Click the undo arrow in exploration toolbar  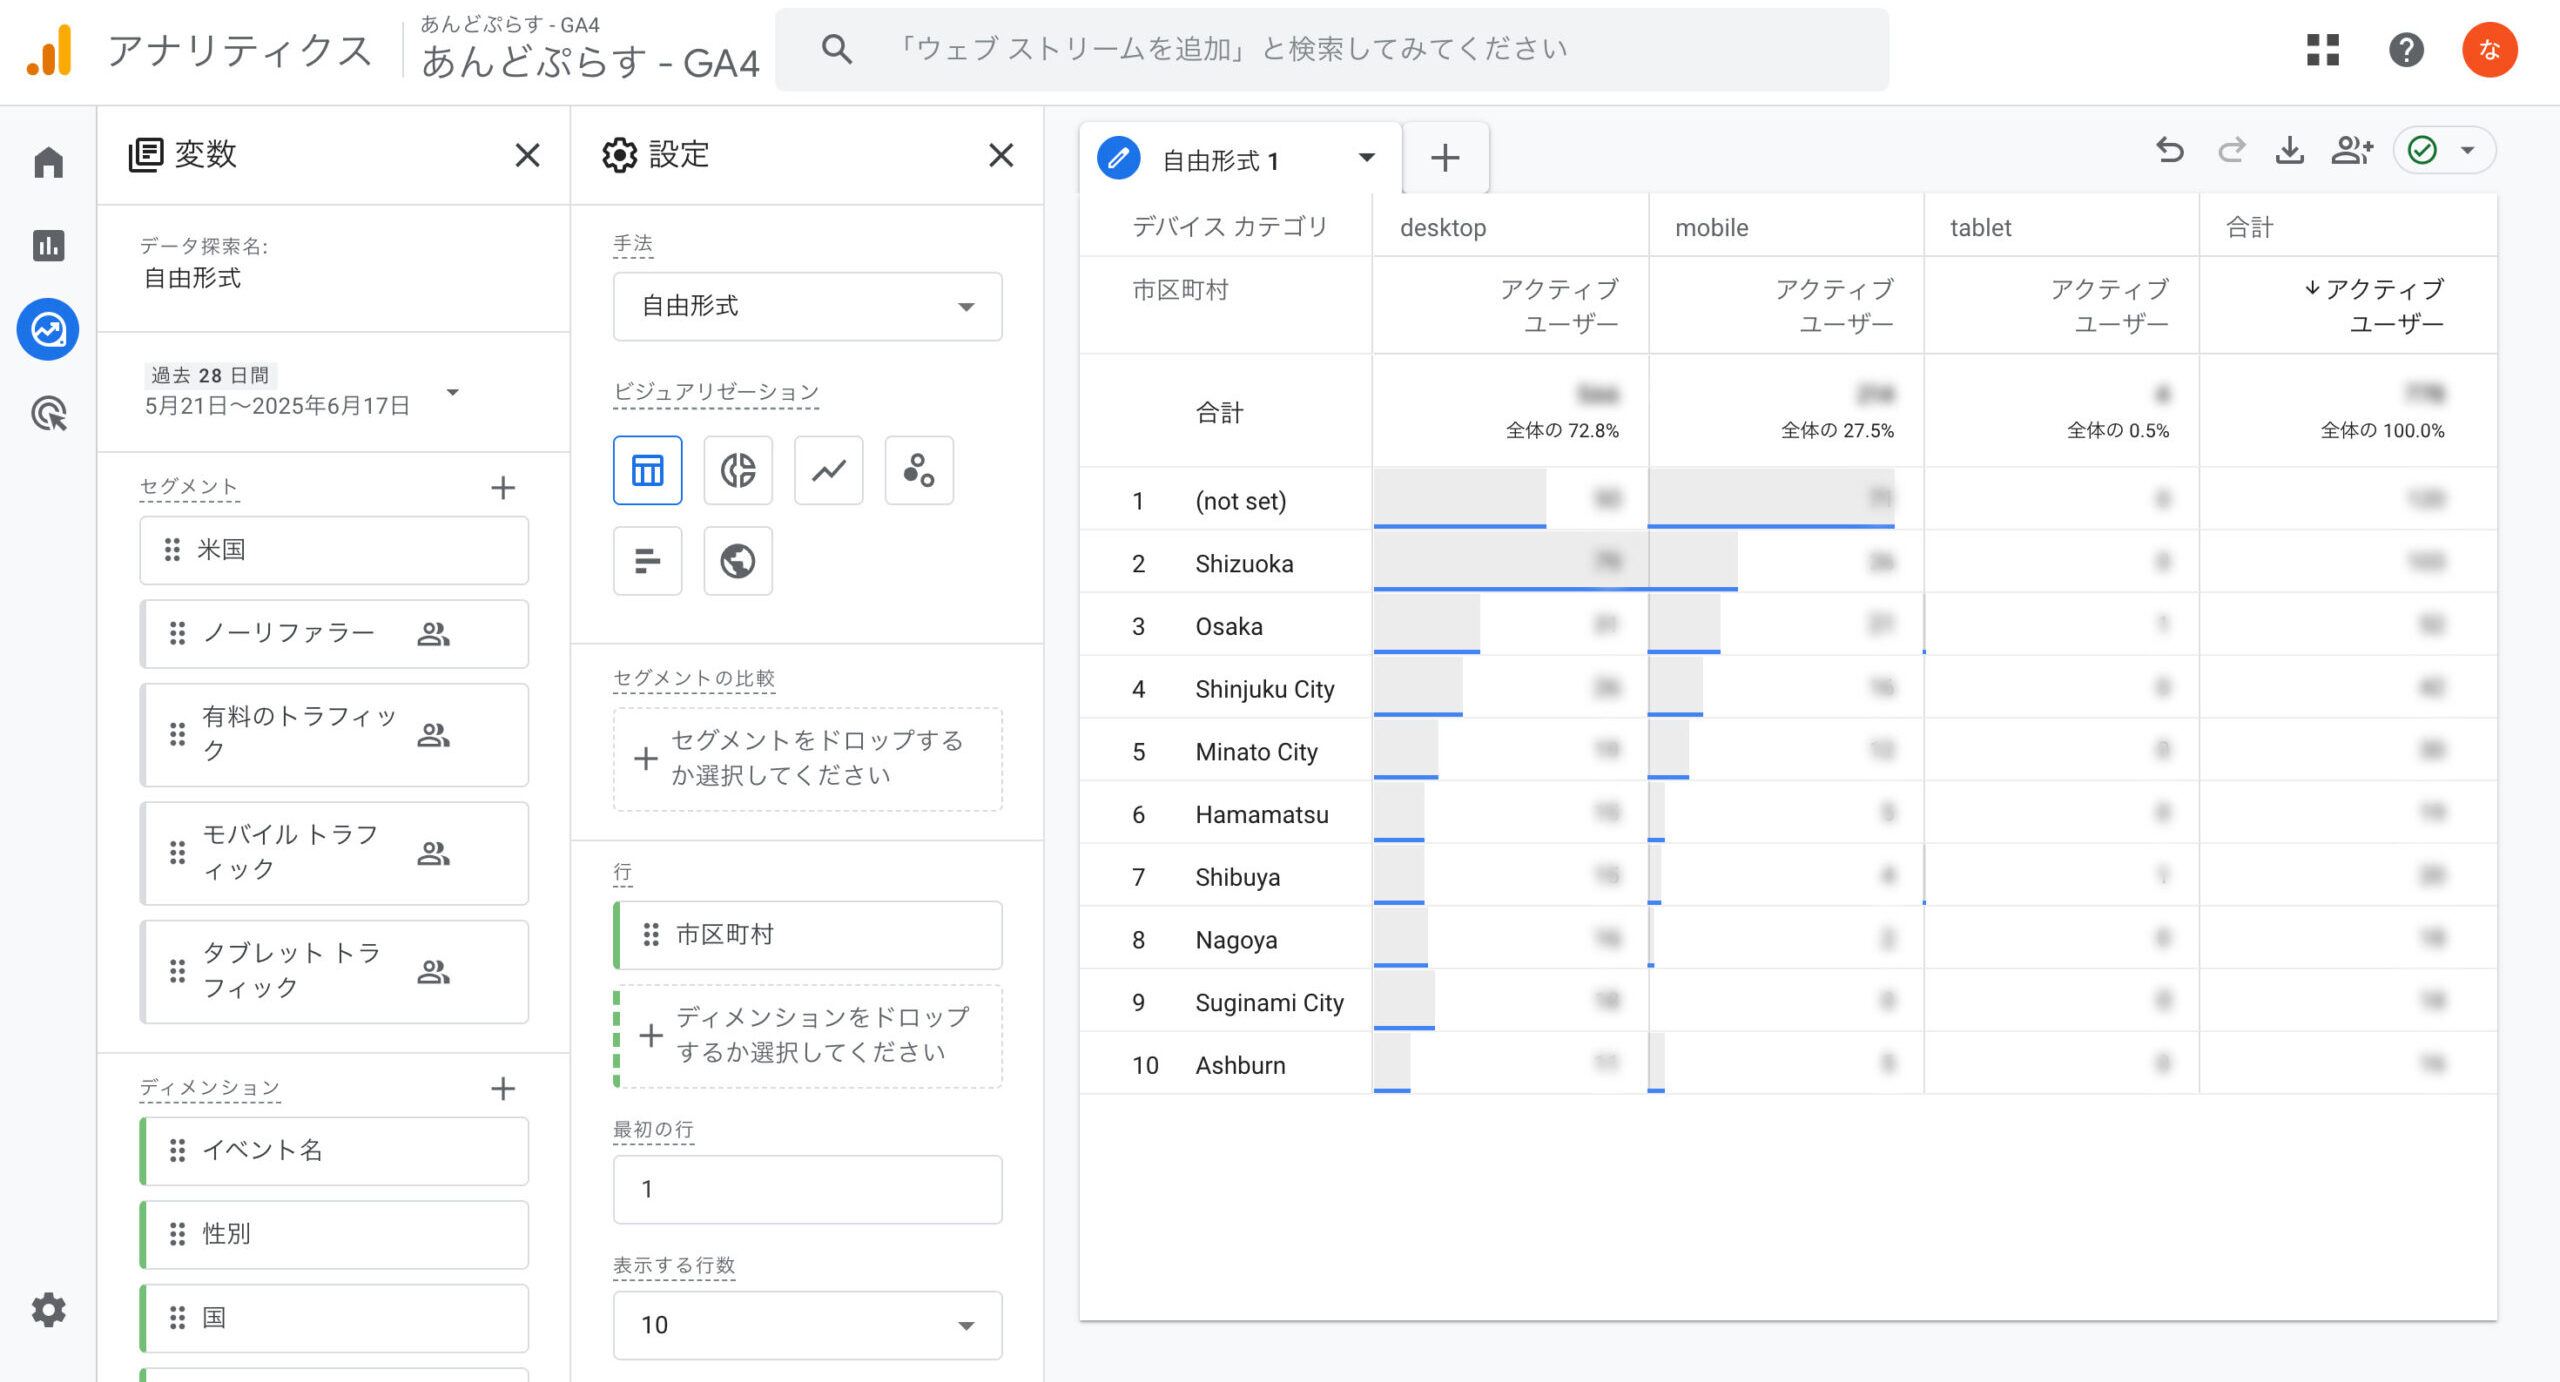[2170, 151]
